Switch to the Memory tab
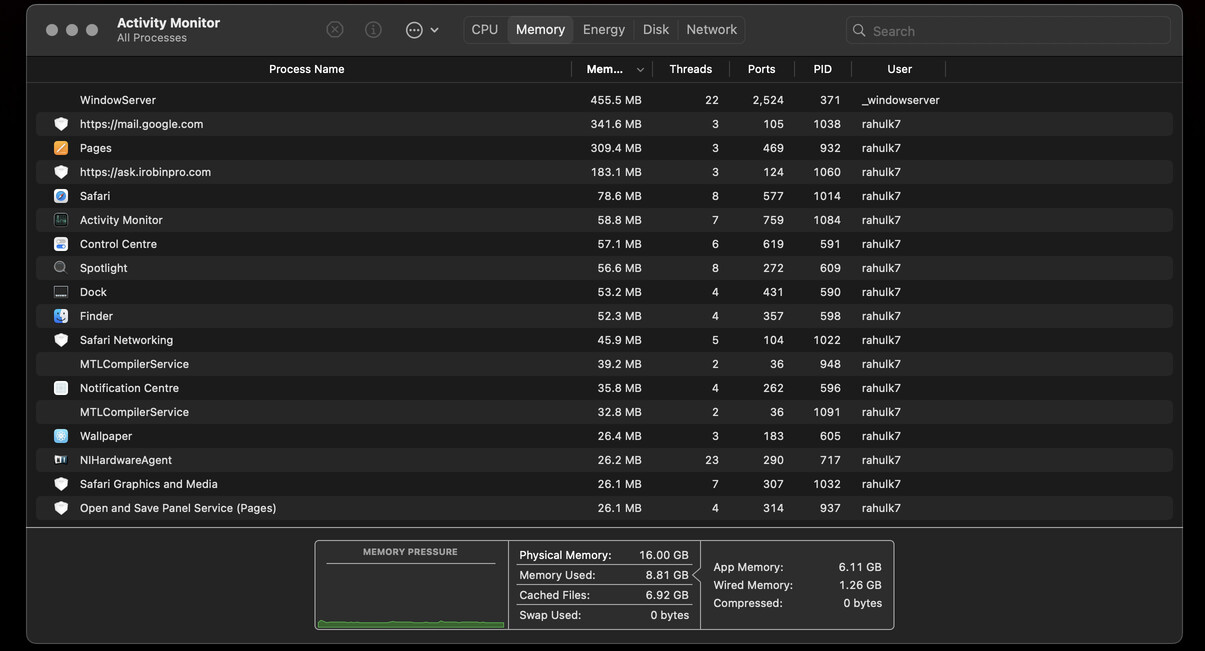 [540, 30]
